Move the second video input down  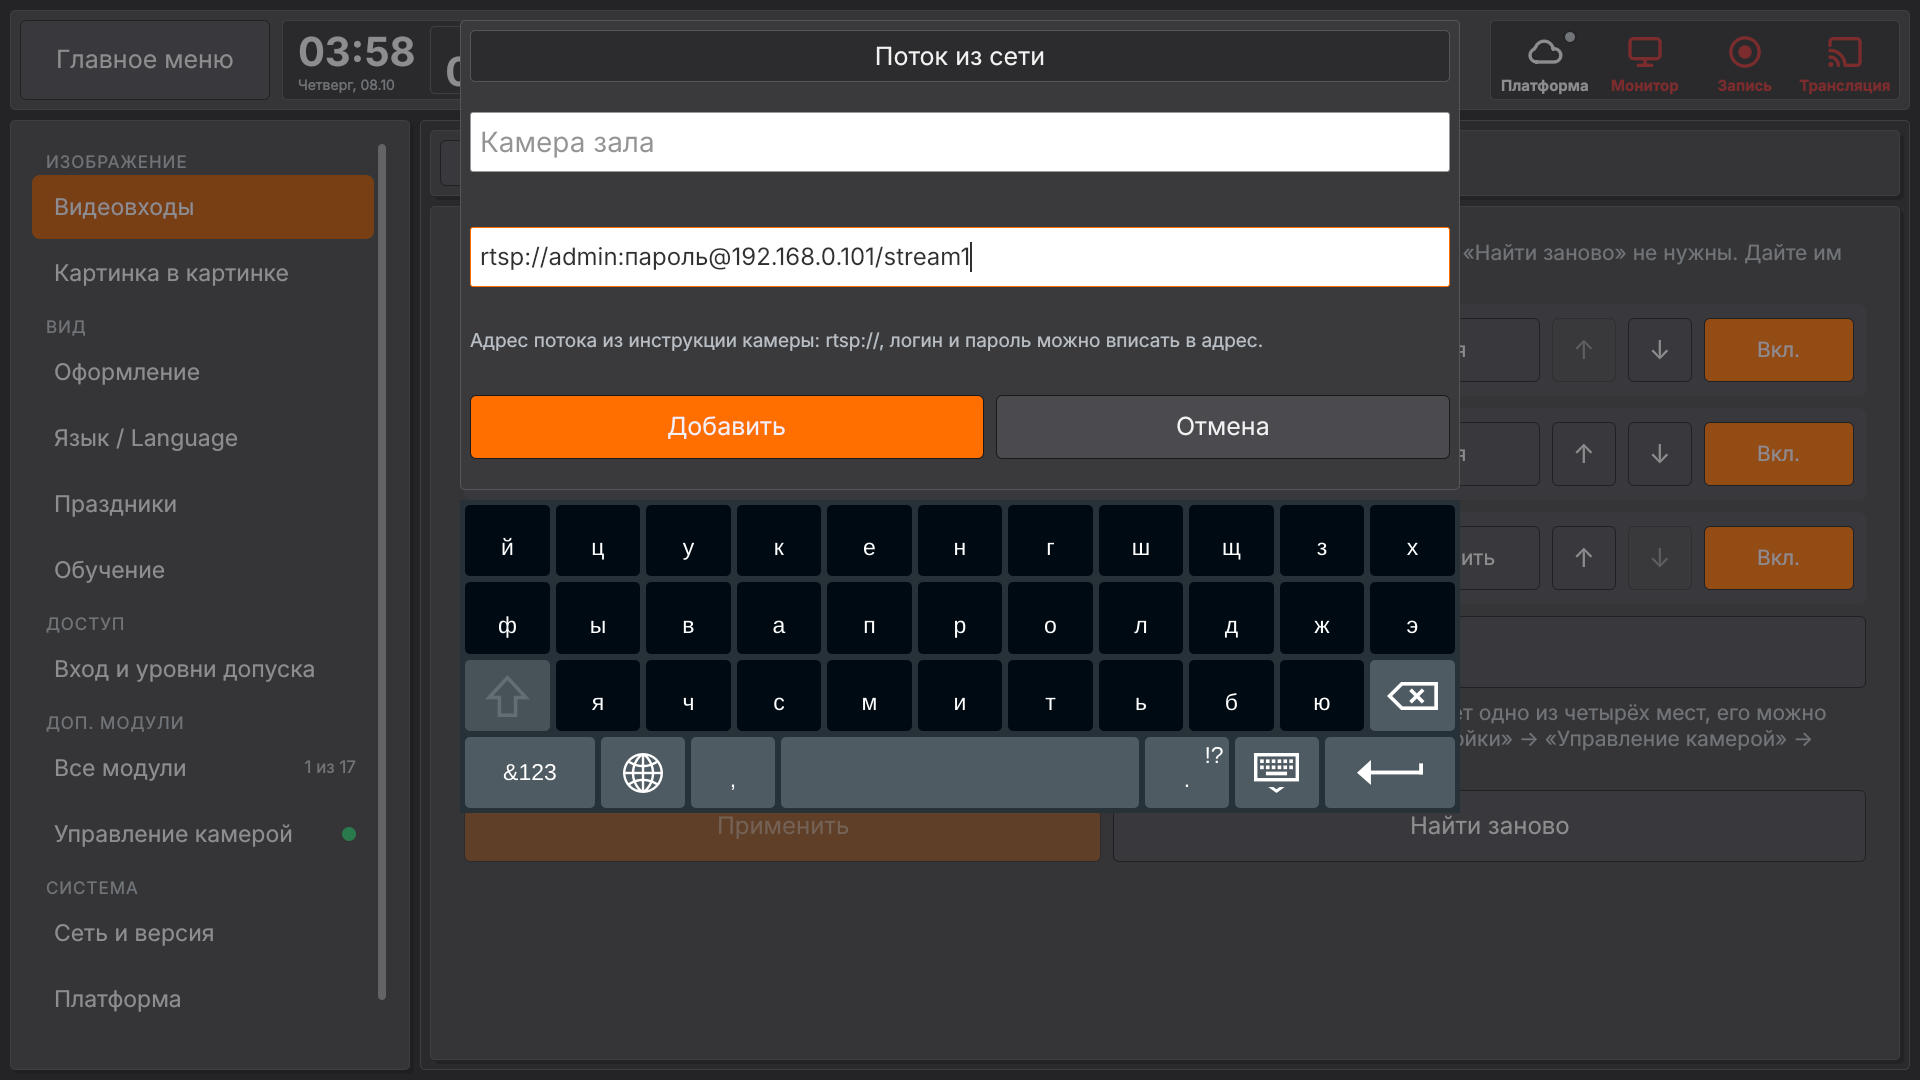[x=1660, y=454]
